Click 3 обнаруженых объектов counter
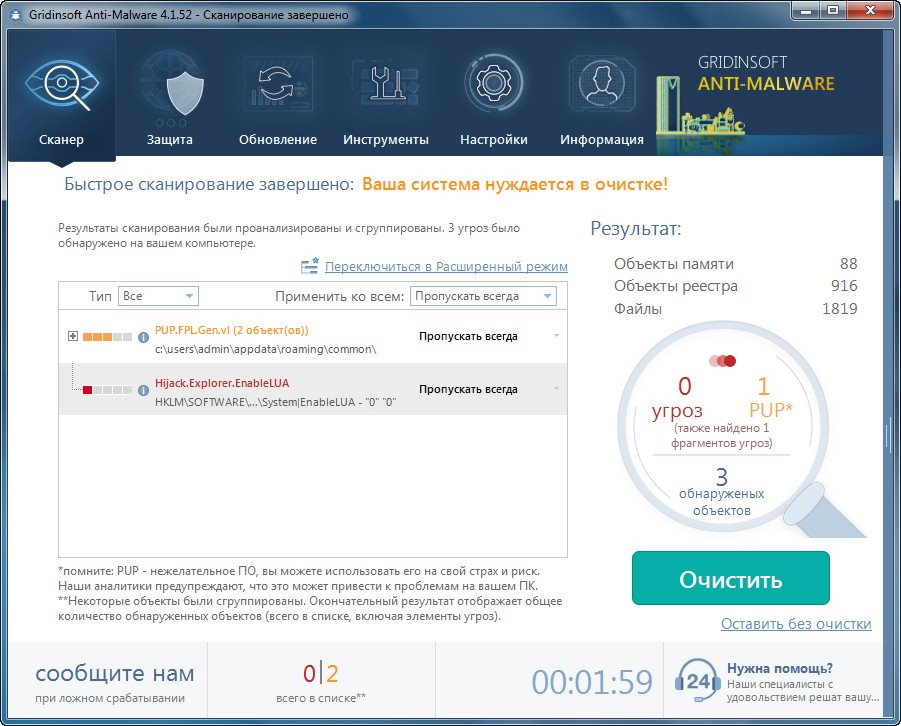Viewport: 901px width, 726px height. pos(722,491)
